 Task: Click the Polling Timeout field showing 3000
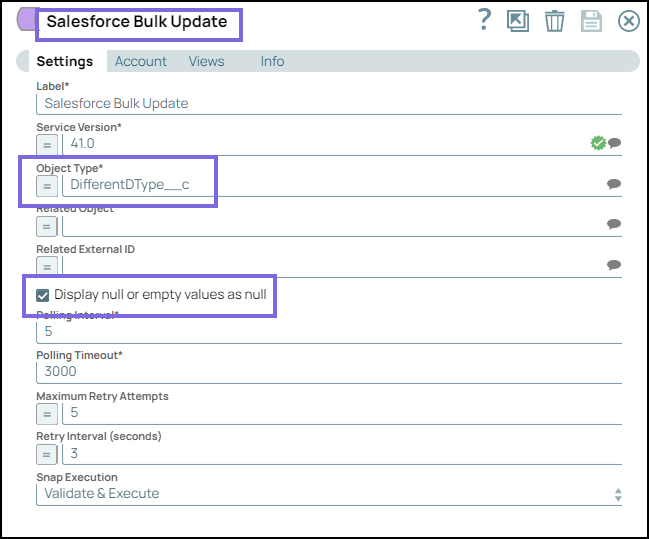tap(329, 372)
